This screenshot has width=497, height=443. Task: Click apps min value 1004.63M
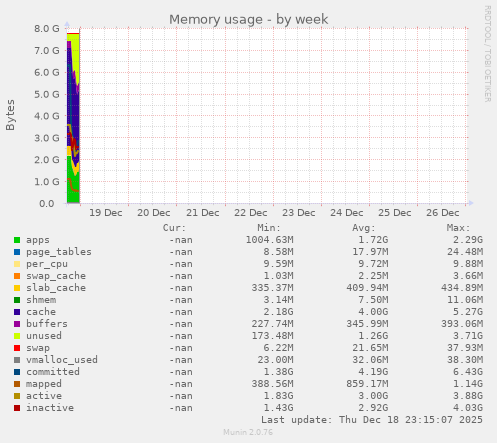pyautogui.click(x=269, y=240)
